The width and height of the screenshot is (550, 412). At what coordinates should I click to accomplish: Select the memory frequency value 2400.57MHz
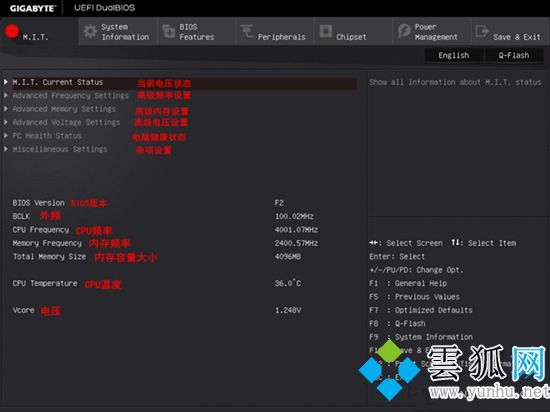point(296,243)
